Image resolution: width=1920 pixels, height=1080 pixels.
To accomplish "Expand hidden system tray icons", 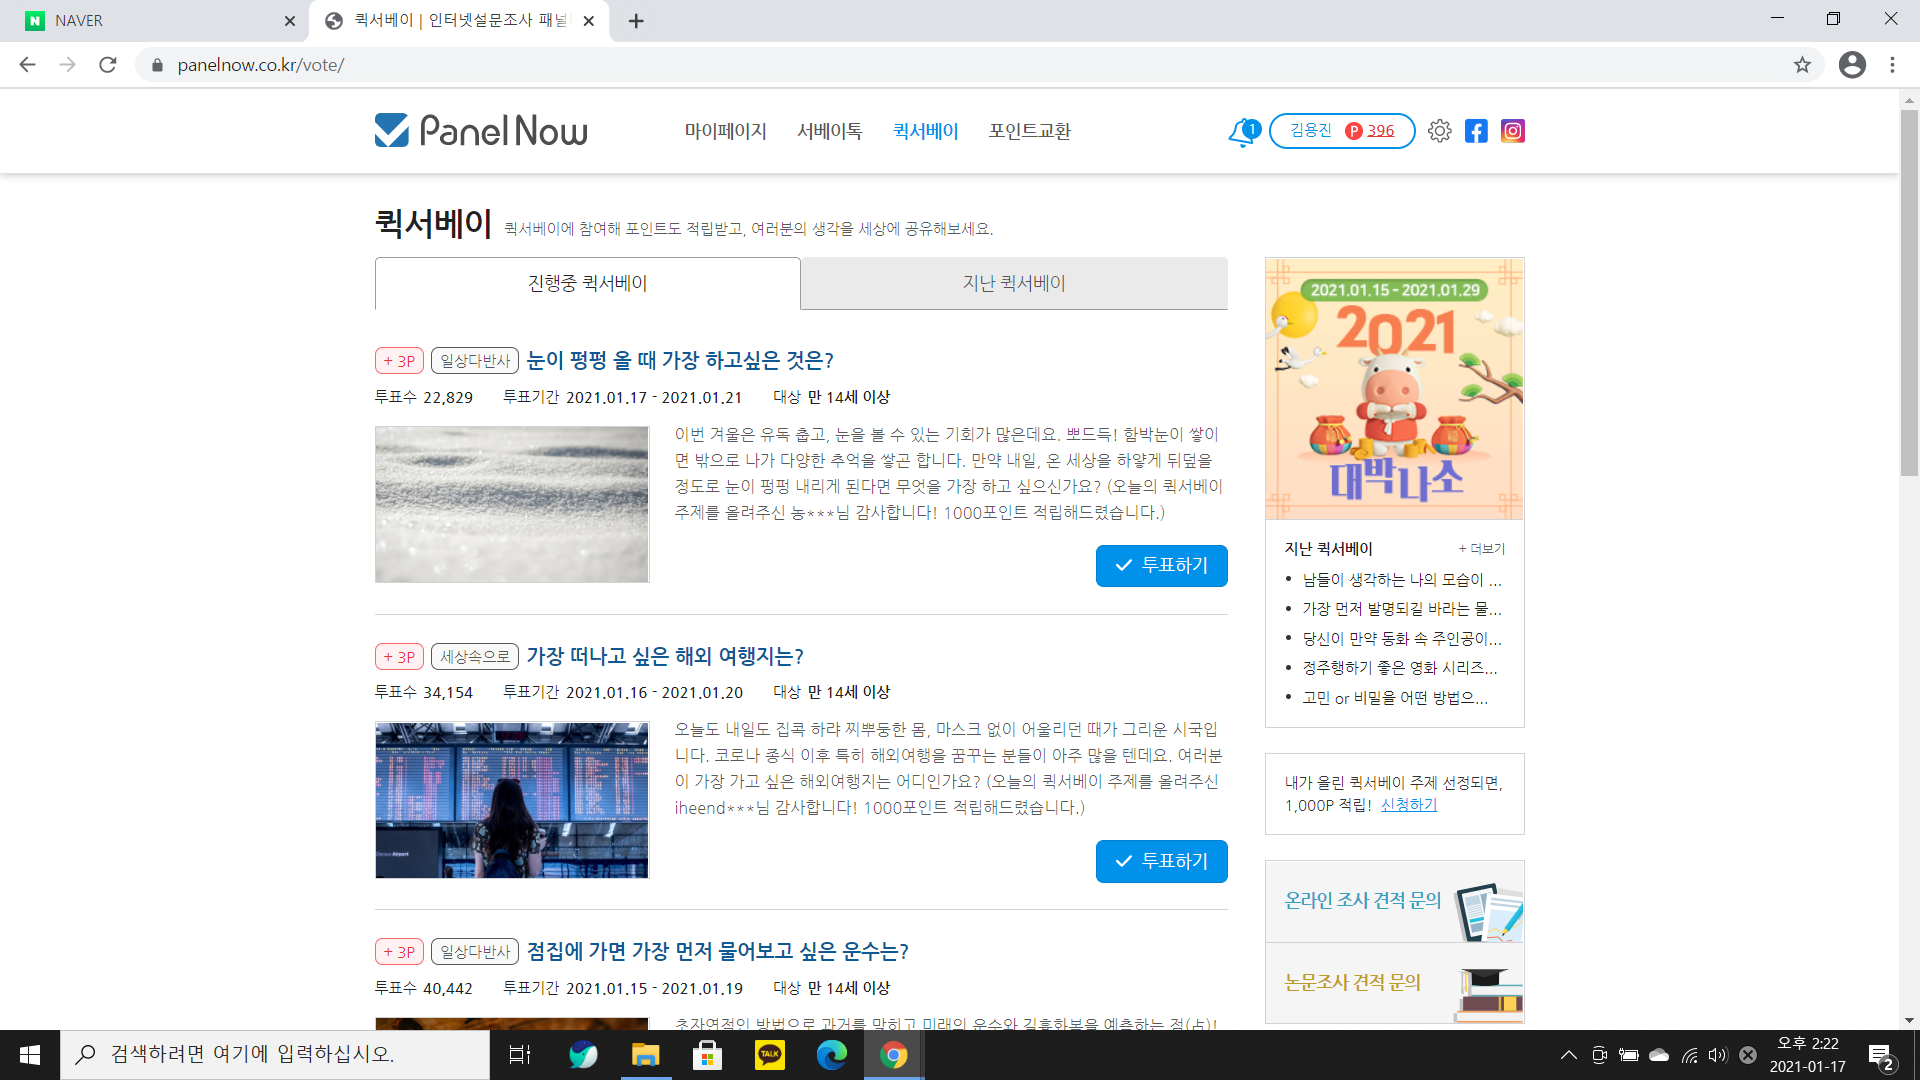I will [x=1568, y=1054].
